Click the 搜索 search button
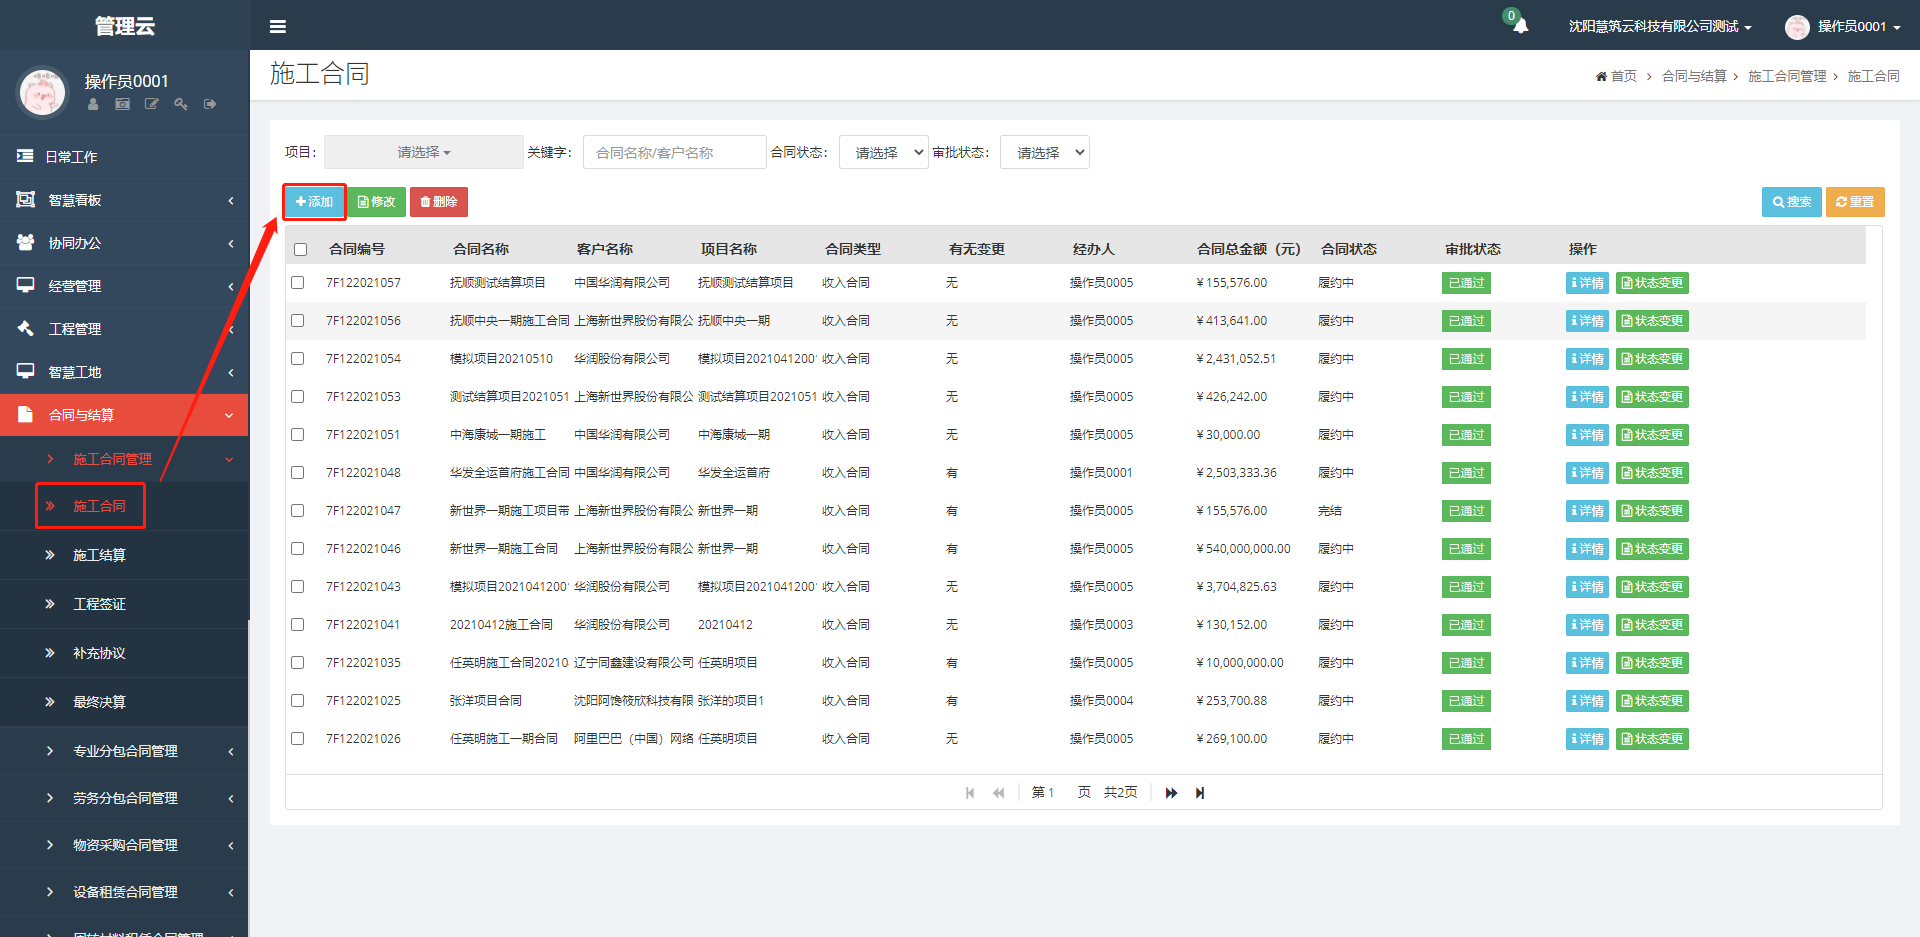 (1791, 202)
